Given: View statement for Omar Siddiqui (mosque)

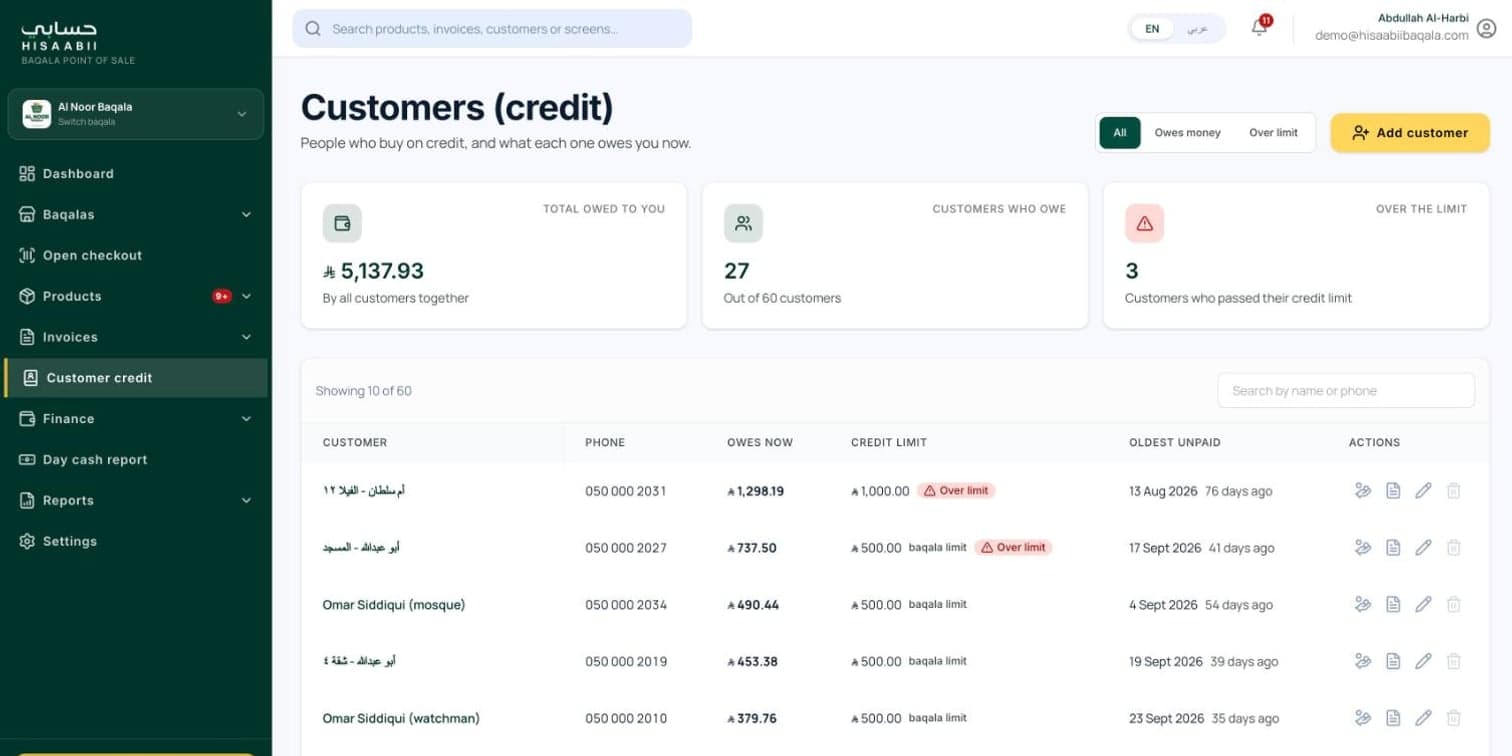Looking at the screenshot, I should point(1393,604).
